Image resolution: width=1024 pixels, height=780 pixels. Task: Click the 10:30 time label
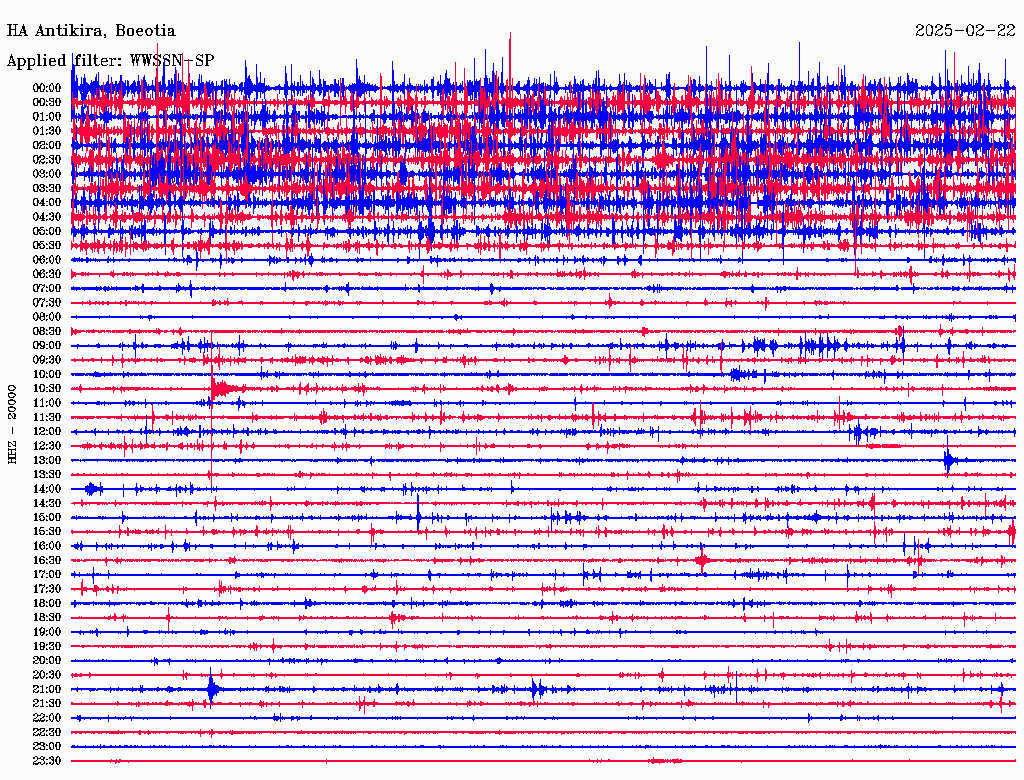click(47, 389)
